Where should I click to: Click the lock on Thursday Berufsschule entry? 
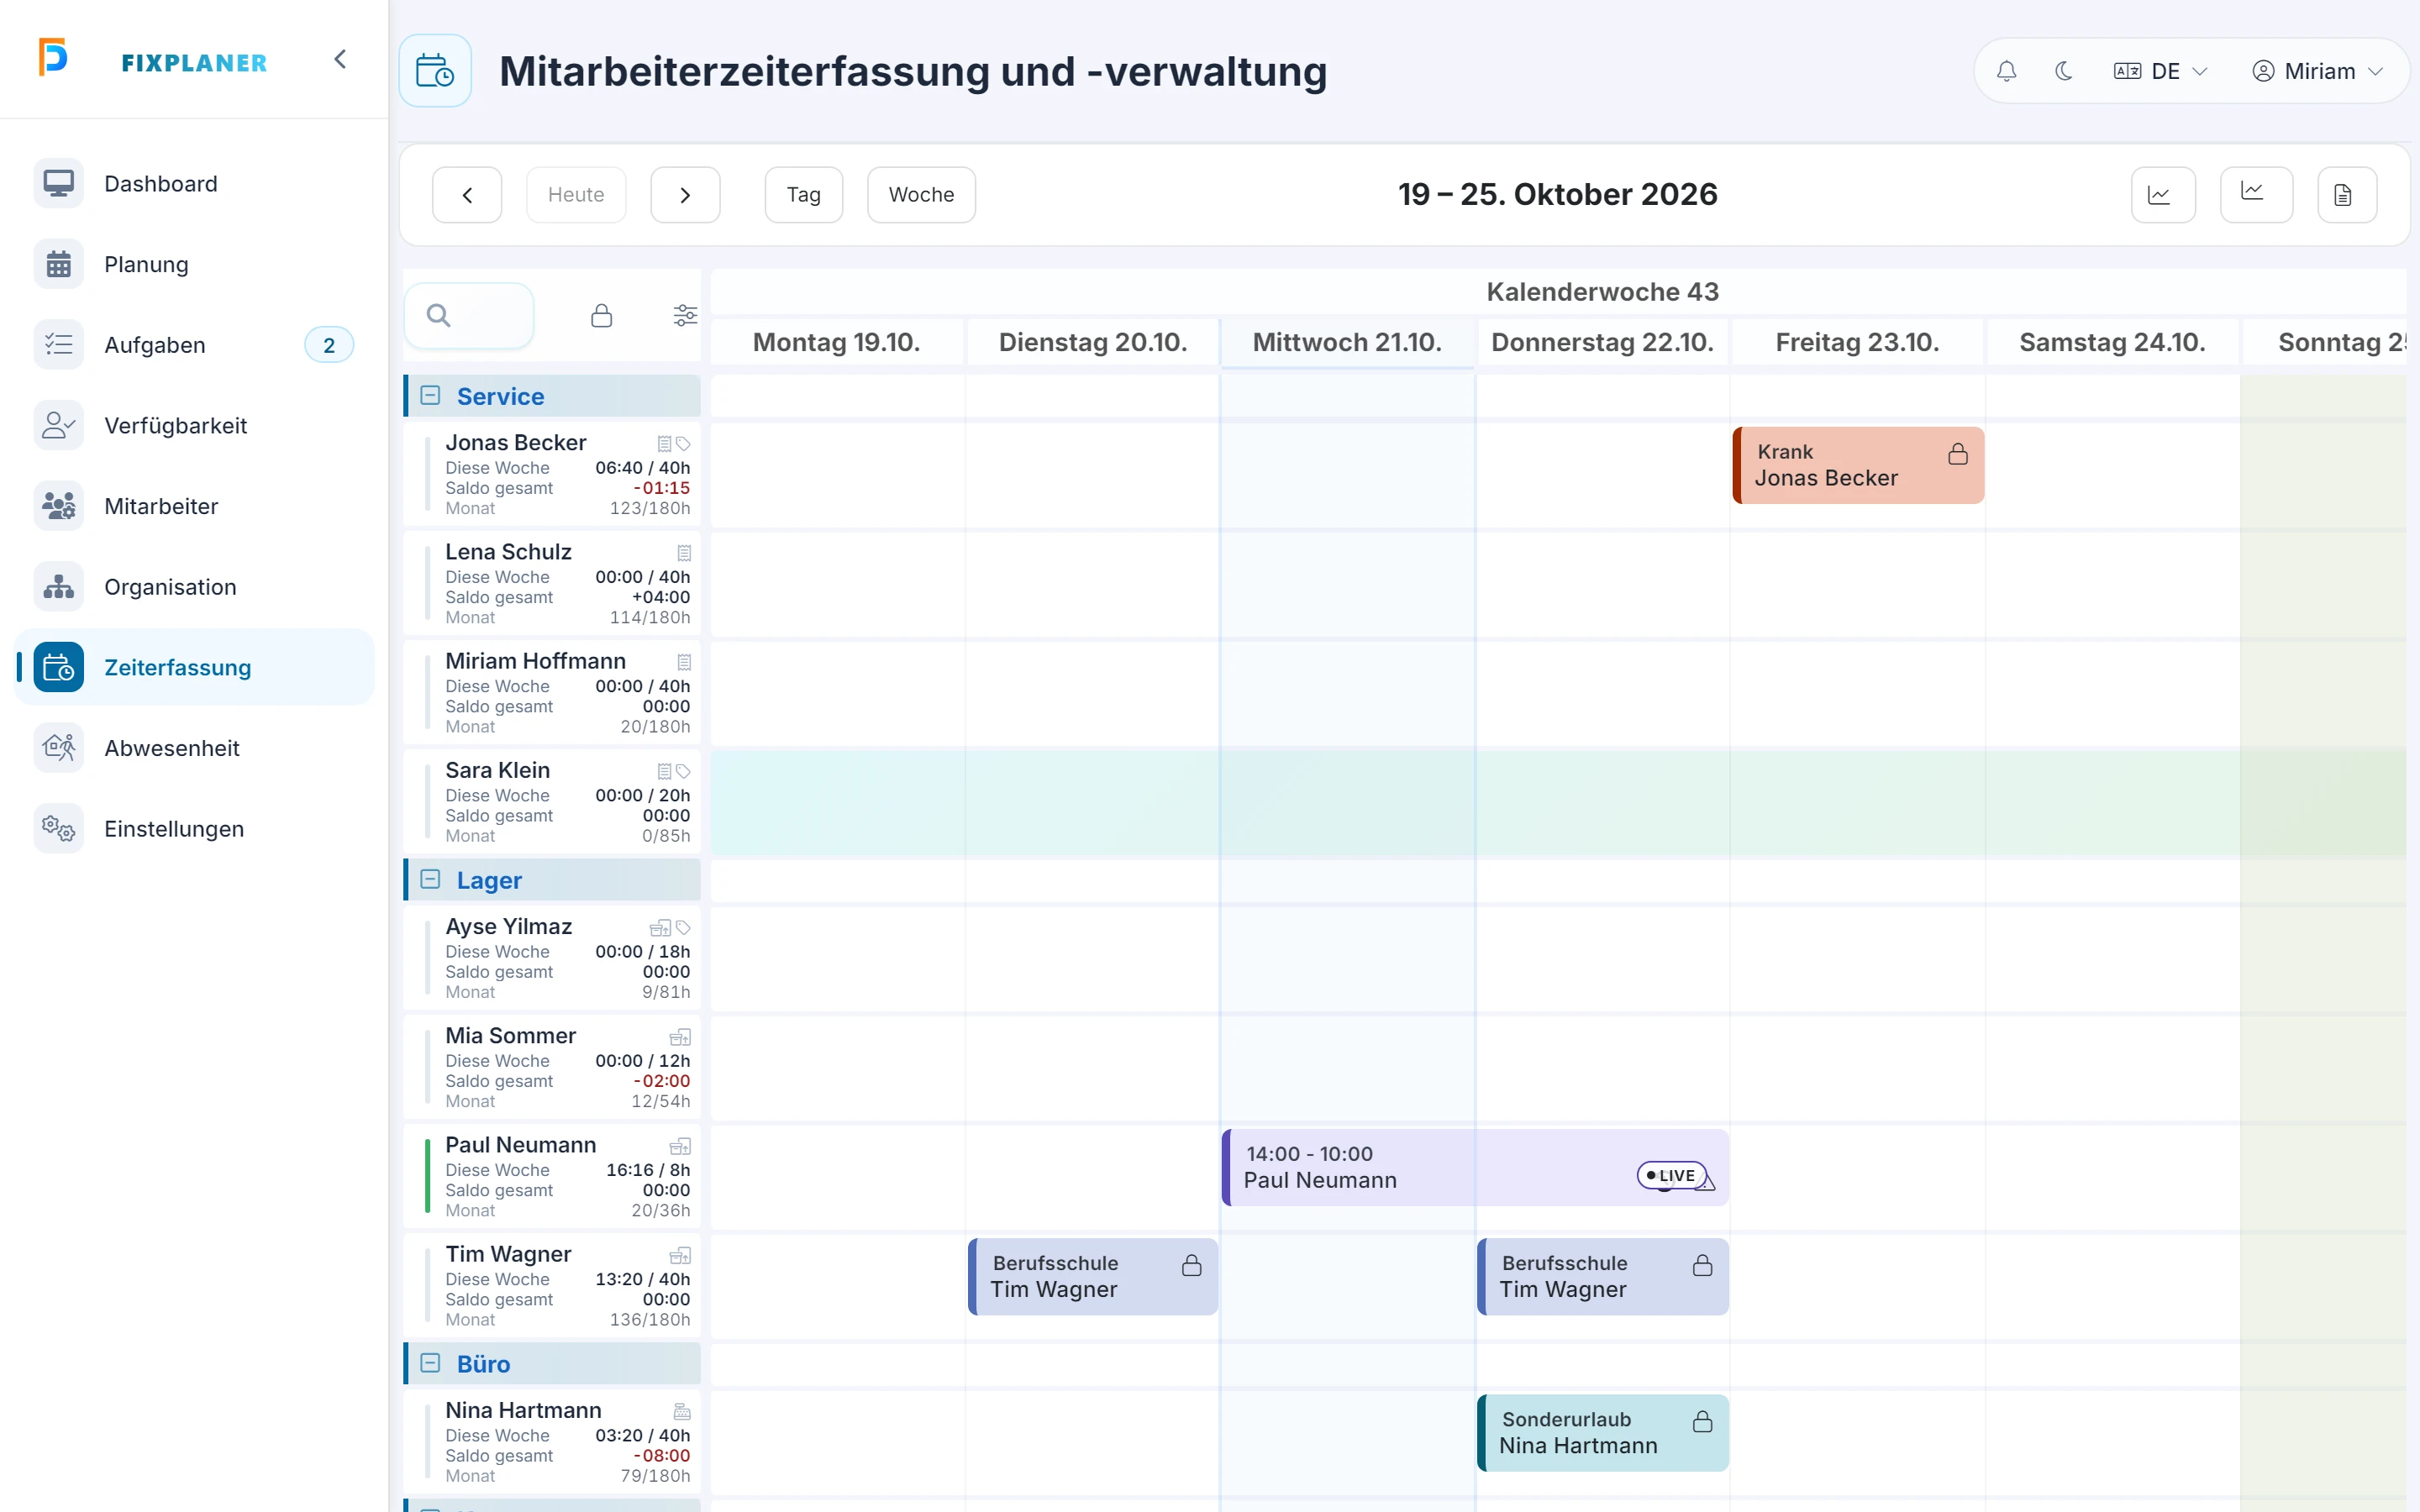click(x=1702, y=1266)
